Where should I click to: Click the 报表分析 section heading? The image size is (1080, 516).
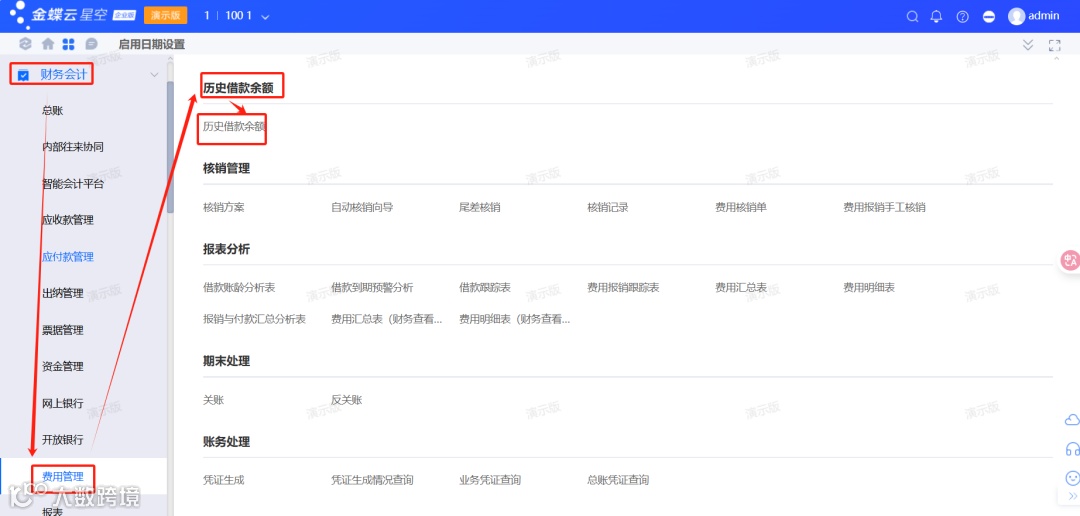[x=226, y=249]
